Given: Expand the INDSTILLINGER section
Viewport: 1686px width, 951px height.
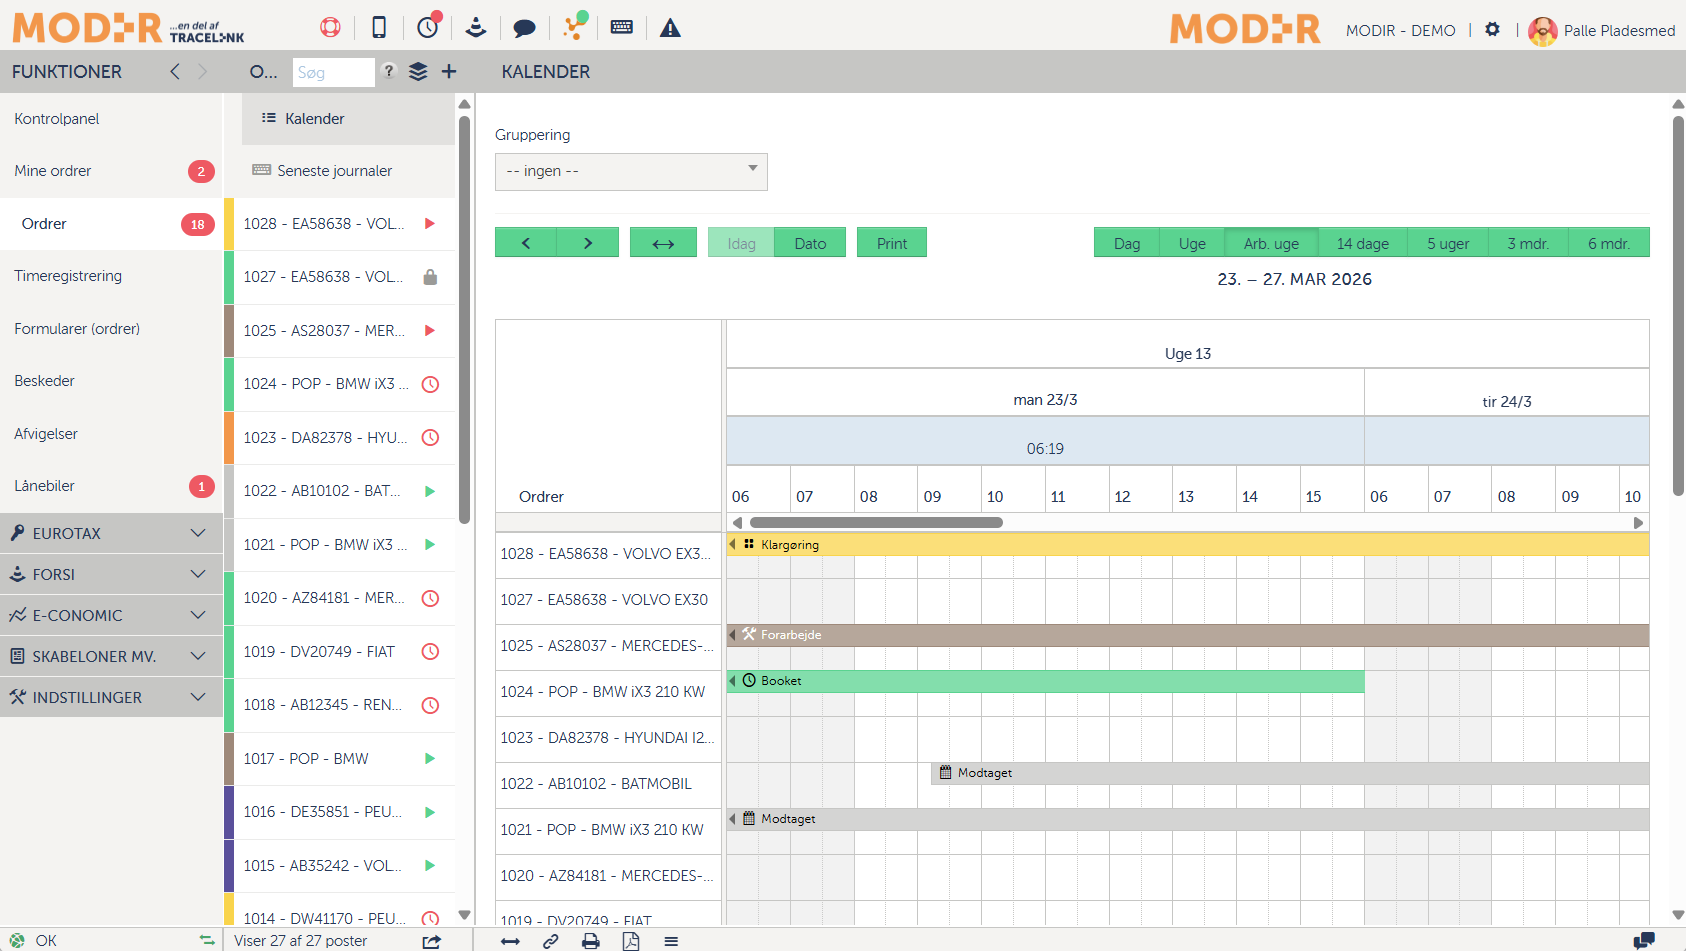Looking at the screenshot, I should 111,697.
